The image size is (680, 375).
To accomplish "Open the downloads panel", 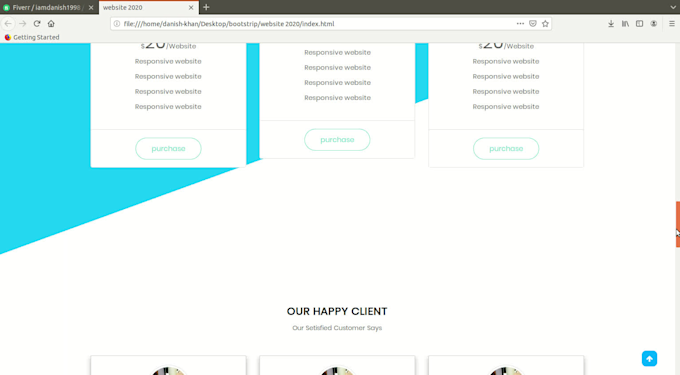I will click(x=611, y=23).
